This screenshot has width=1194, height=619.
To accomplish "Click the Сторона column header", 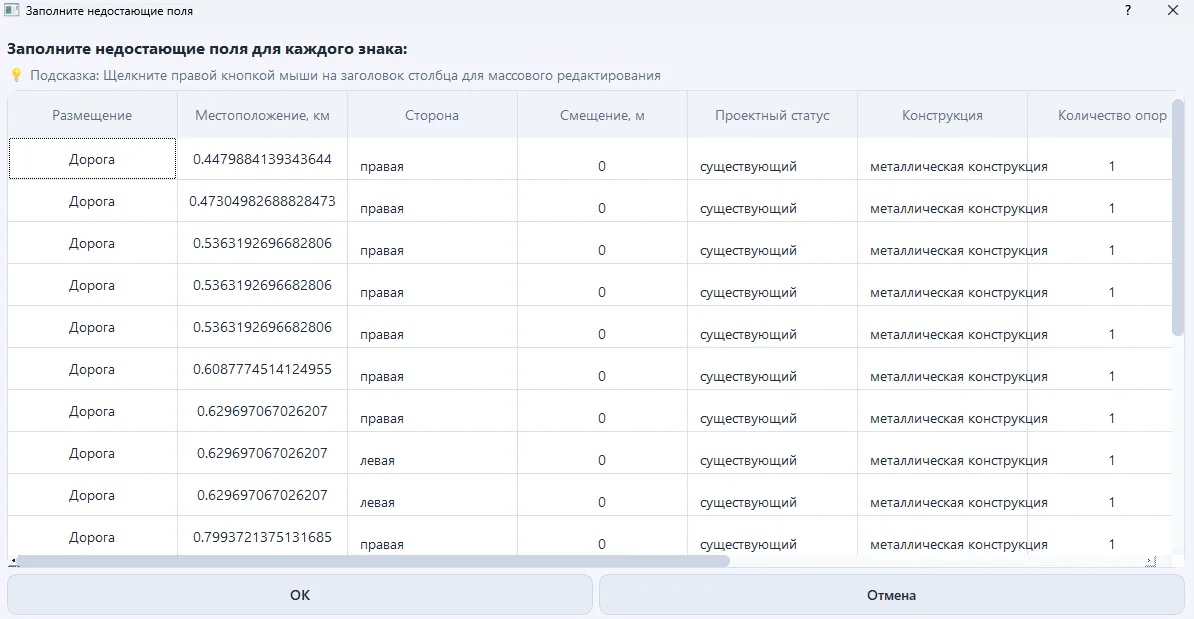I will click(x=432, y=115).
